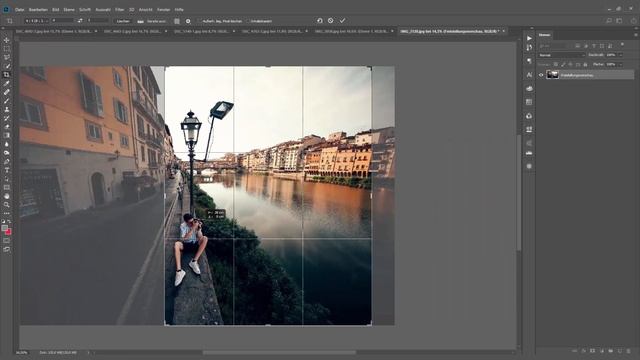Select the Horizontal Type tool
640x360 pixels.
point(7,170)
